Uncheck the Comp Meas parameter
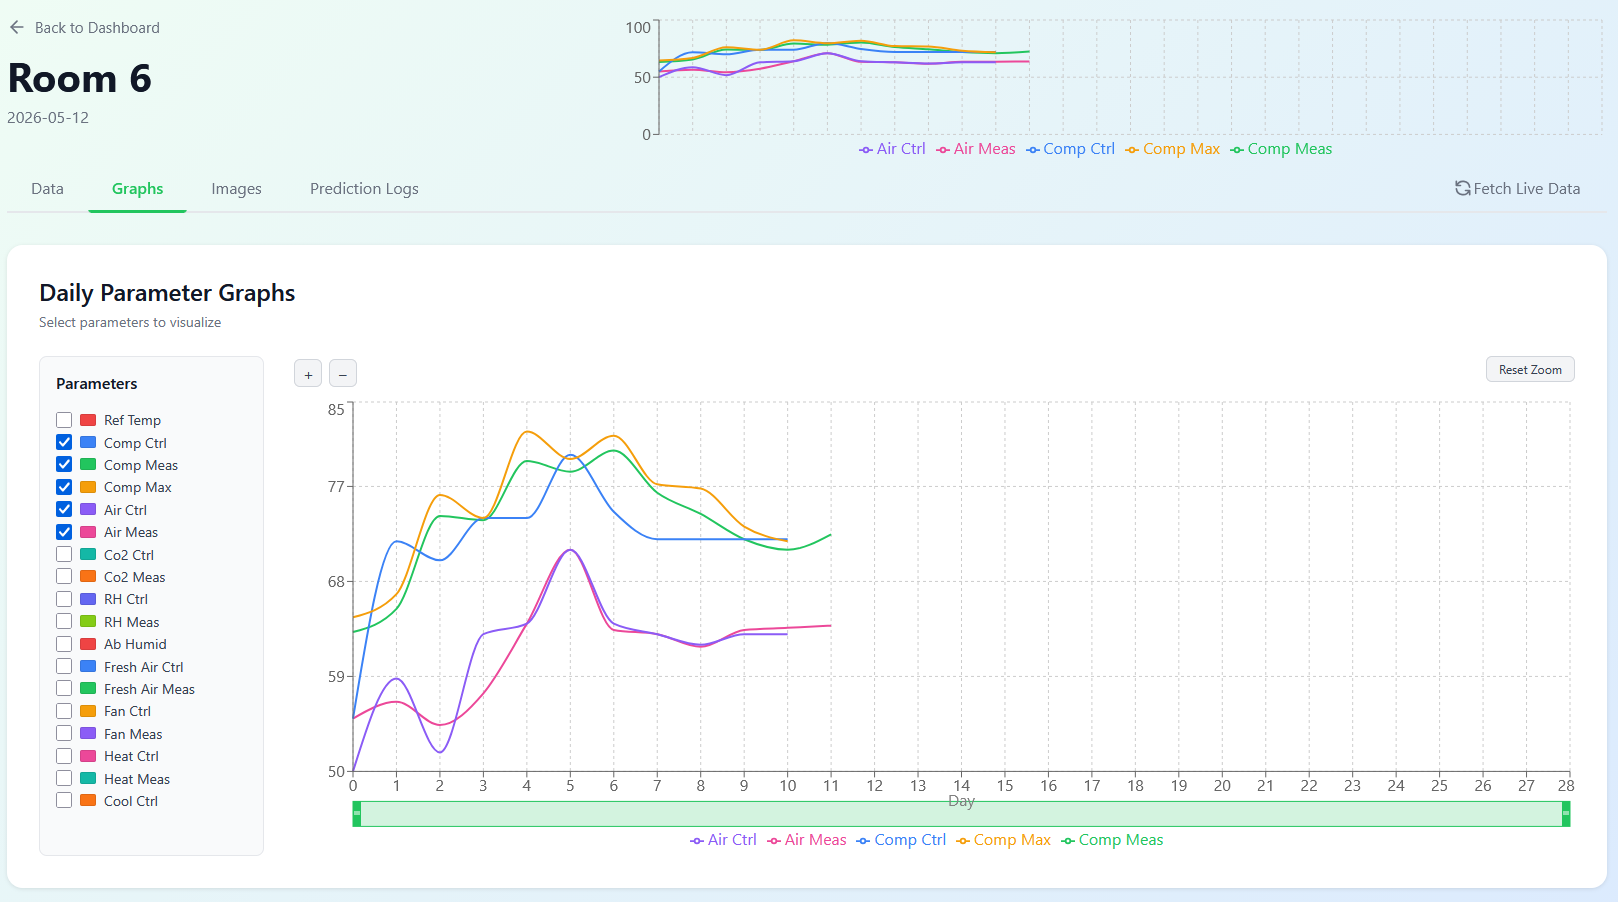 (64, 464)
